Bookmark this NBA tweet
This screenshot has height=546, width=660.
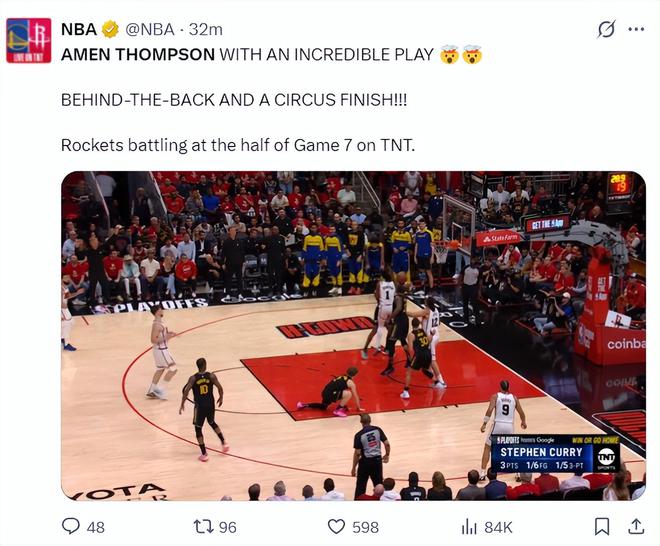(x=602, y=527)
